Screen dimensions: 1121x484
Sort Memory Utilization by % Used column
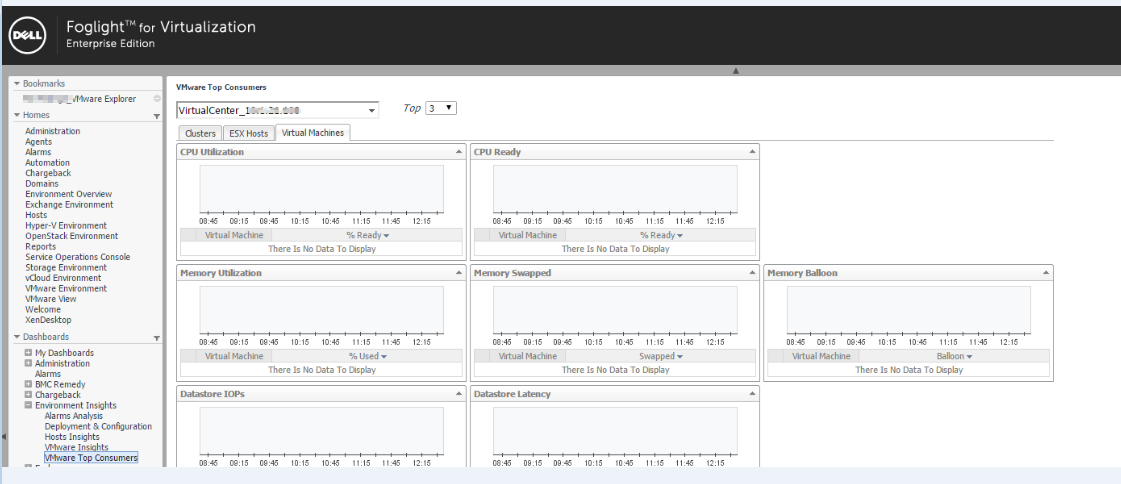coord(367,356)
